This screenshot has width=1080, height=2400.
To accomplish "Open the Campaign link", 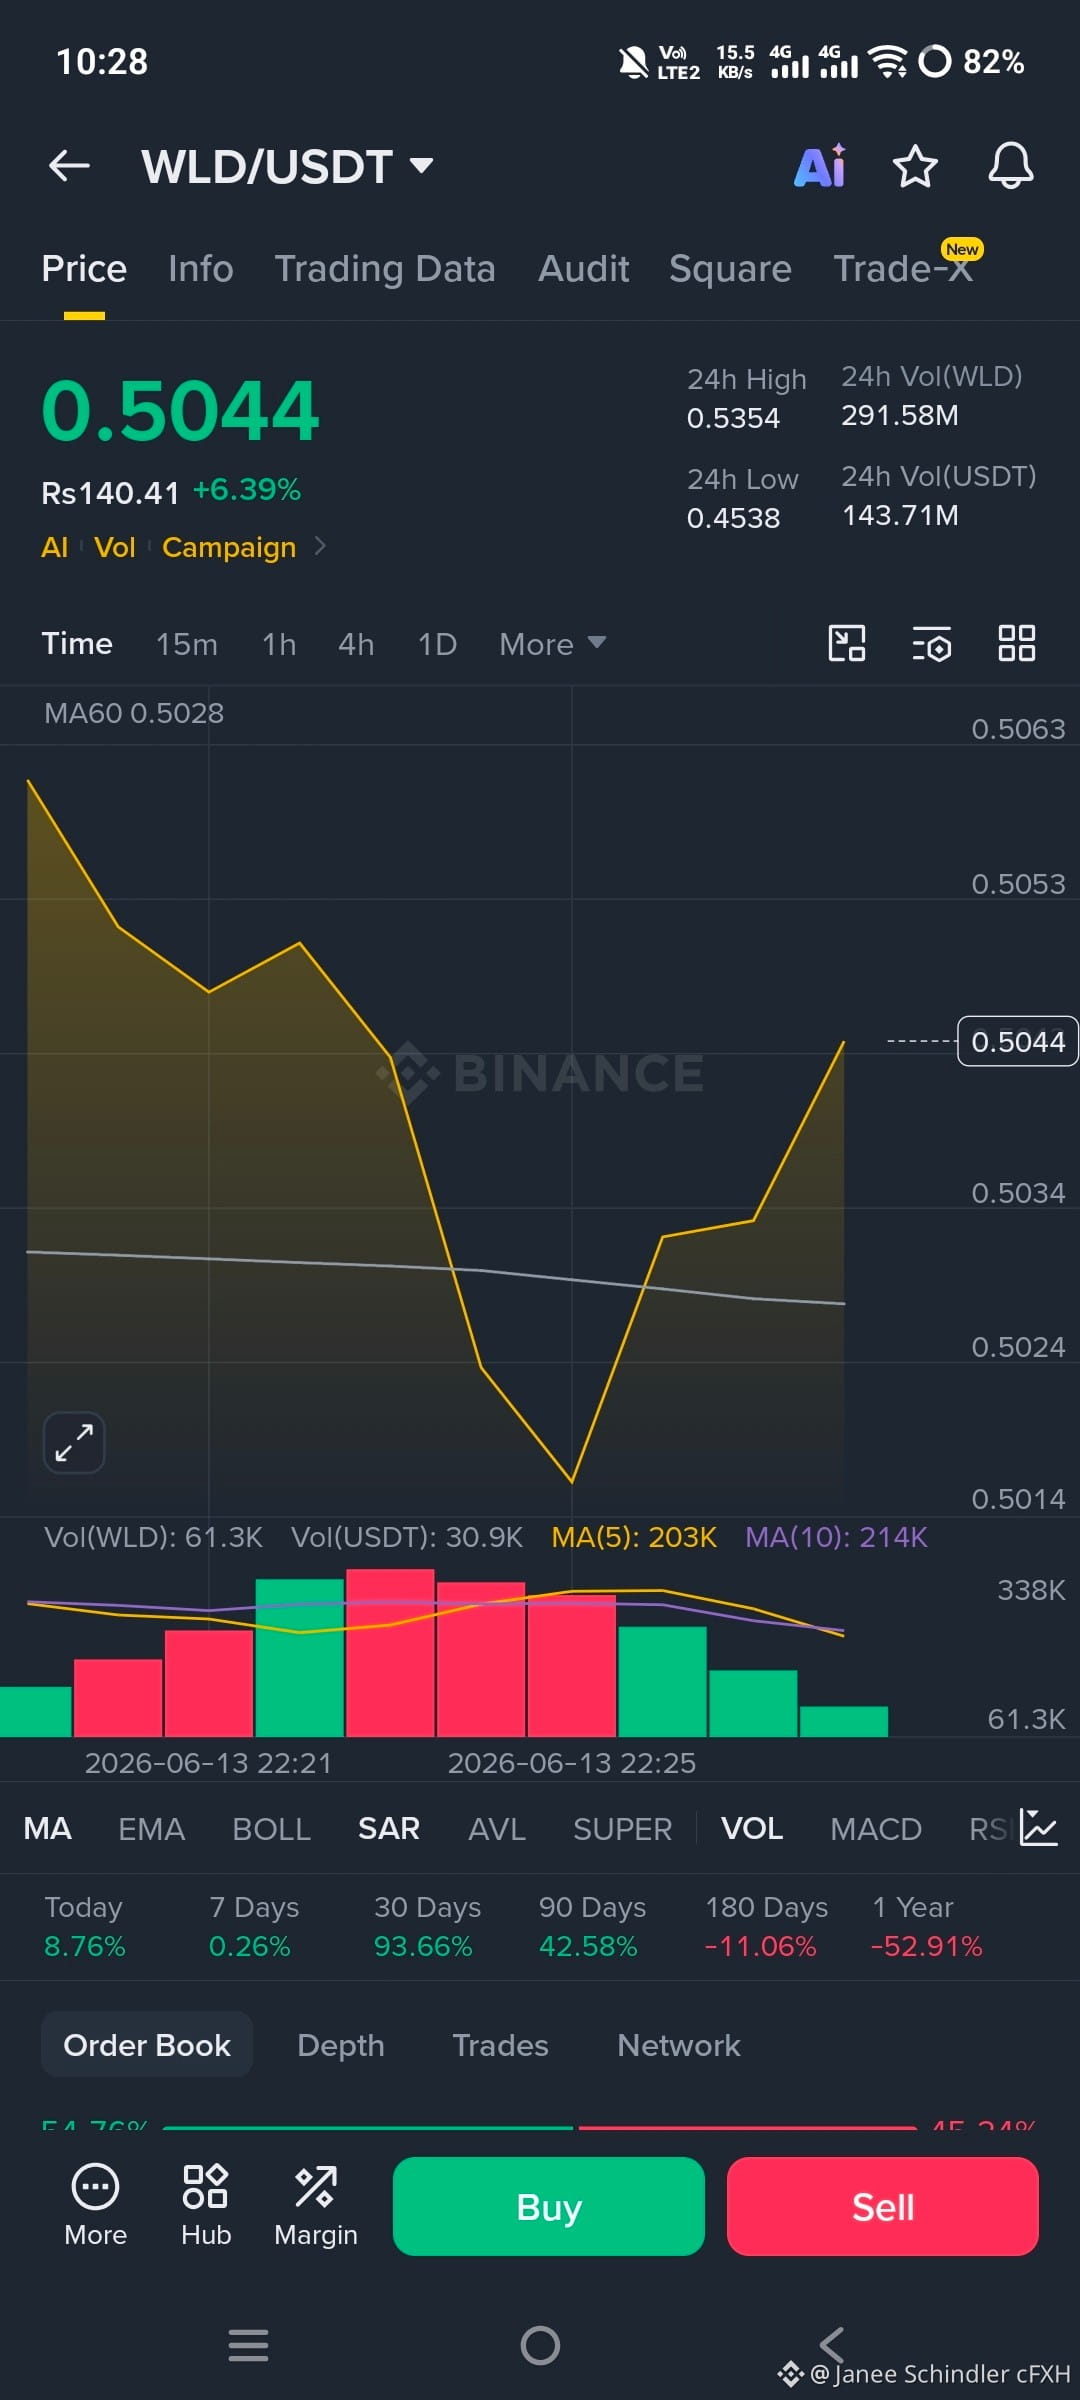I will [x=229, y=547].
